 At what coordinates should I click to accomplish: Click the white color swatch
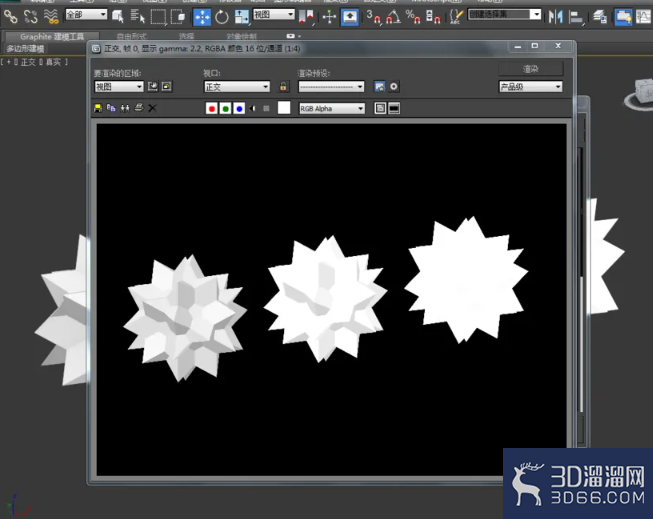pos(284,108)
